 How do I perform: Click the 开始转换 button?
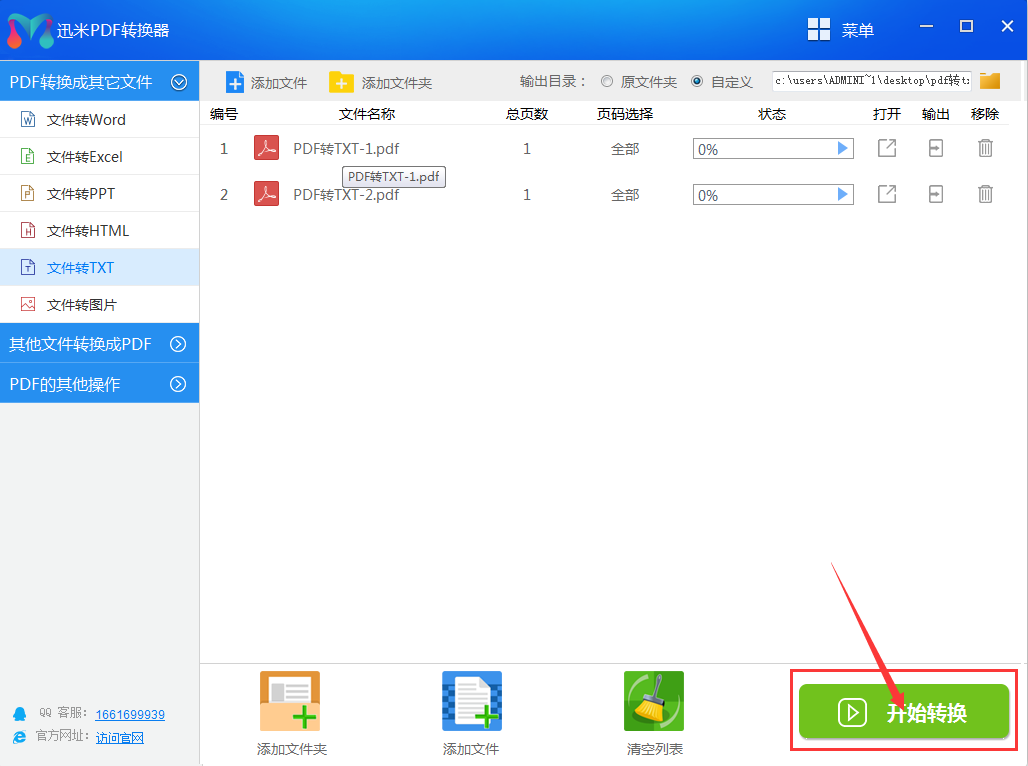(903, 712)
